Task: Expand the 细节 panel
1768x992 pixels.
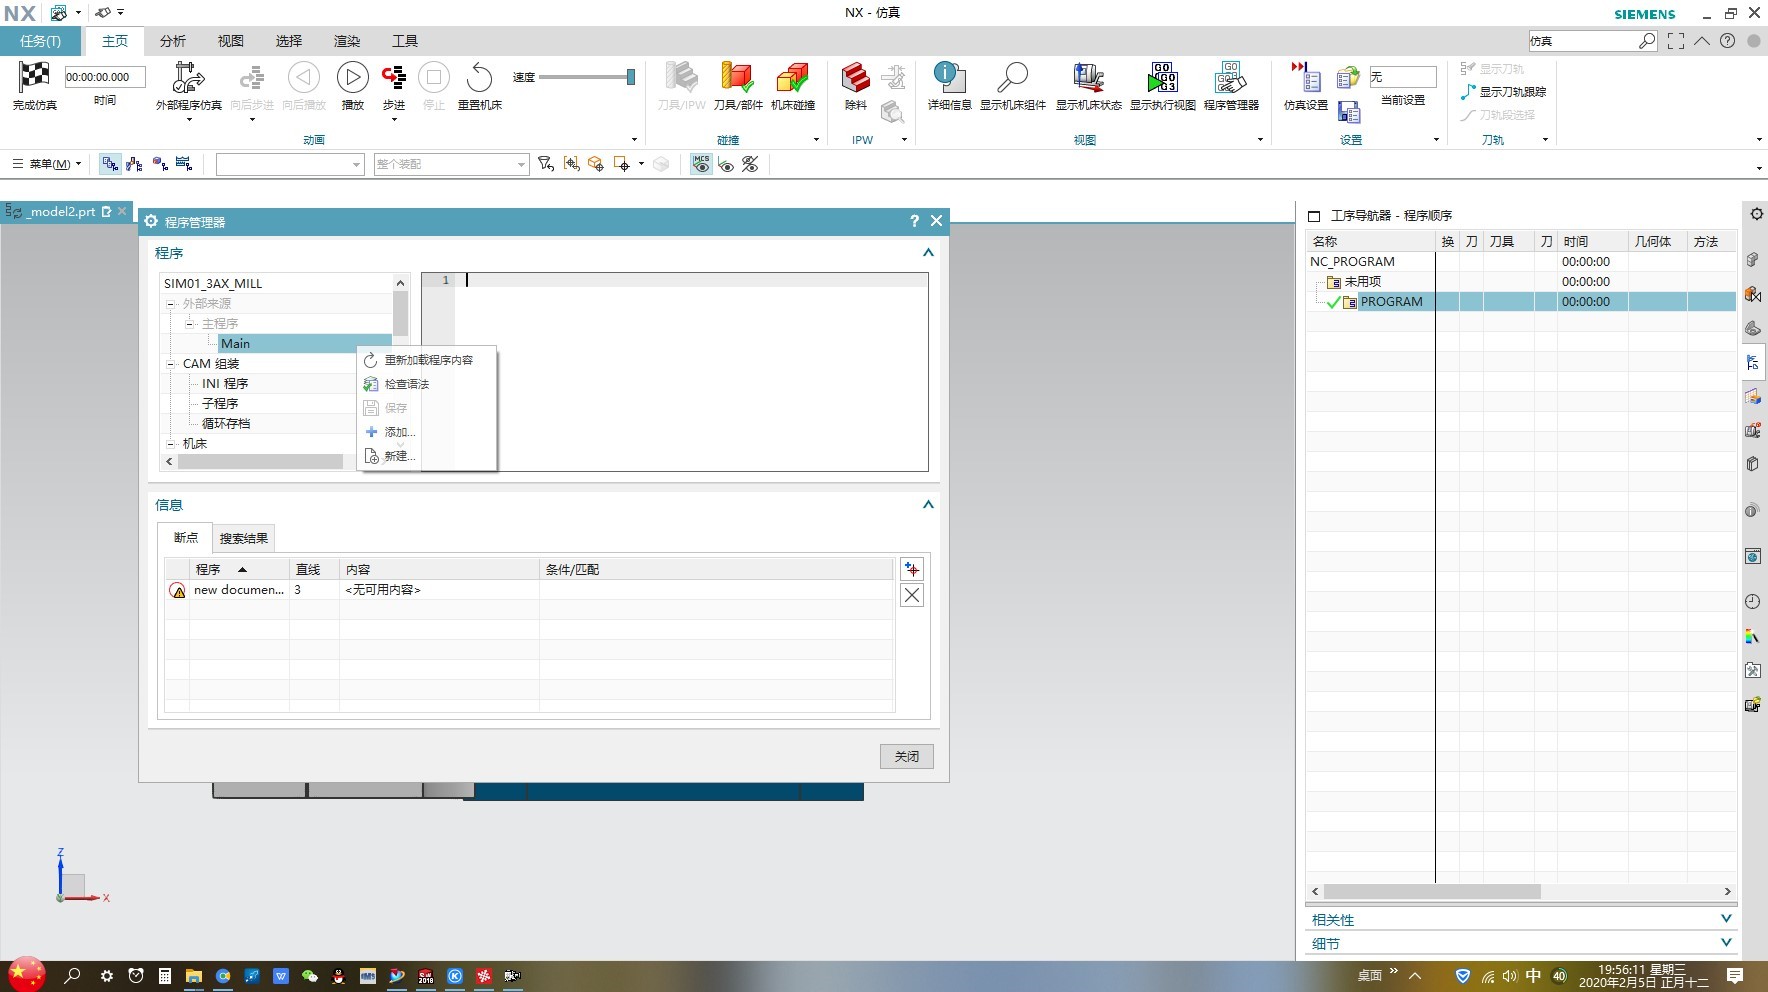Action: click(x=1726, y=943)
